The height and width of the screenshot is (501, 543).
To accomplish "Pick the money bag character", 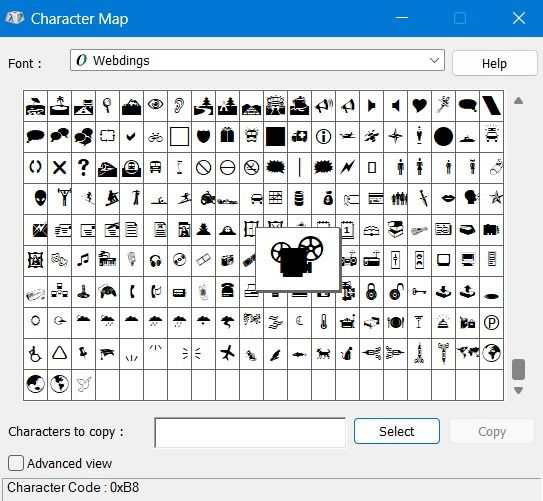I will (328, 199).
